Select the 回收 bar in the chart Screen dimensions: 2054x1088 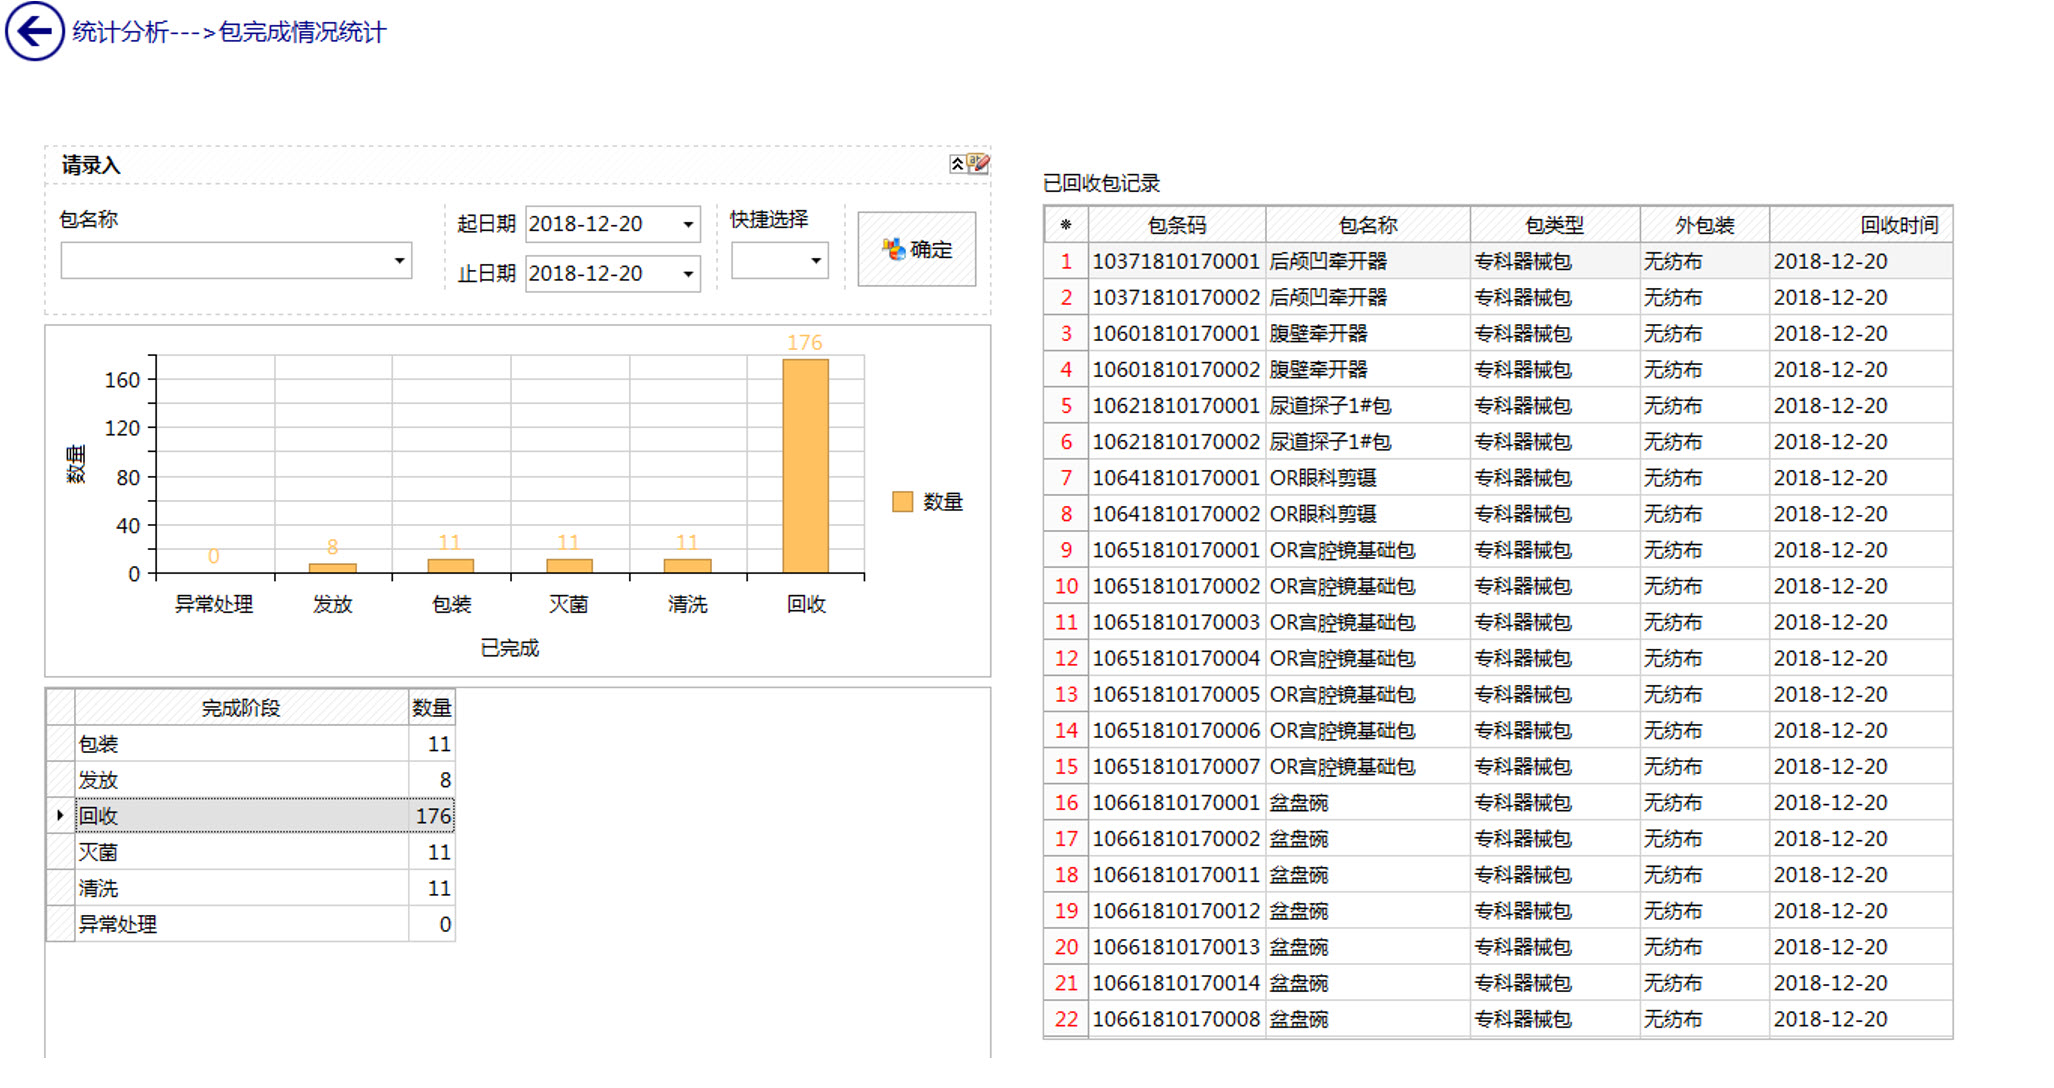click(805, 466)
